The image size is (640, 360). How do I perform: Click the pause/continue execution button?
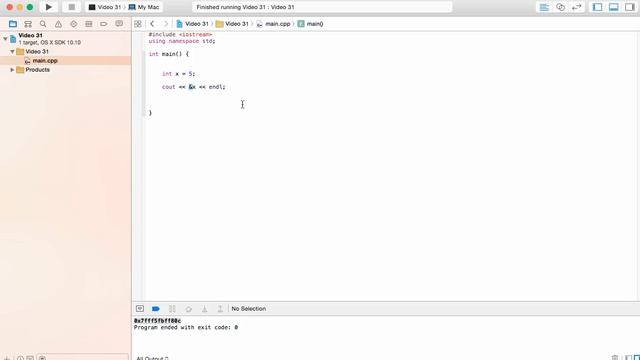click(172, 309)
